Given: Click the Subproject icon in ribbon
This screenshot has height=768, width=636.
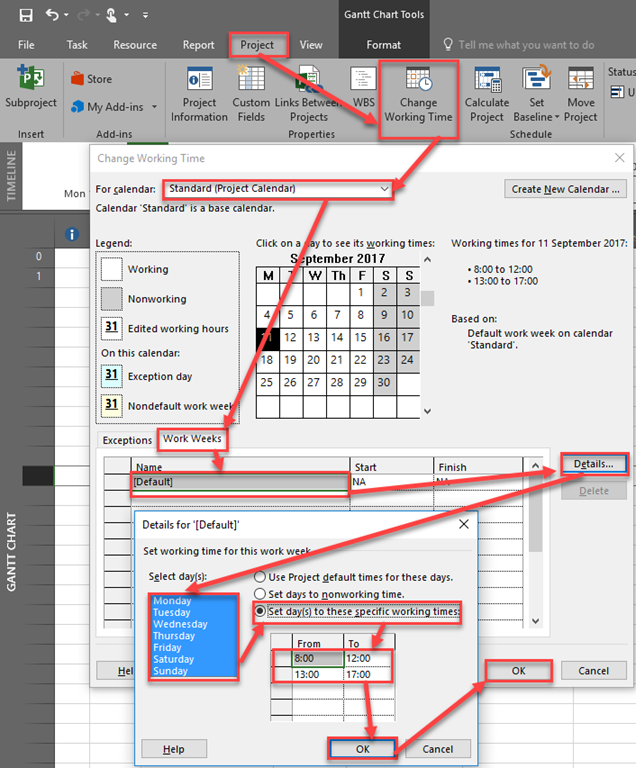Looking at the screenshot, I should pos(30,82).
